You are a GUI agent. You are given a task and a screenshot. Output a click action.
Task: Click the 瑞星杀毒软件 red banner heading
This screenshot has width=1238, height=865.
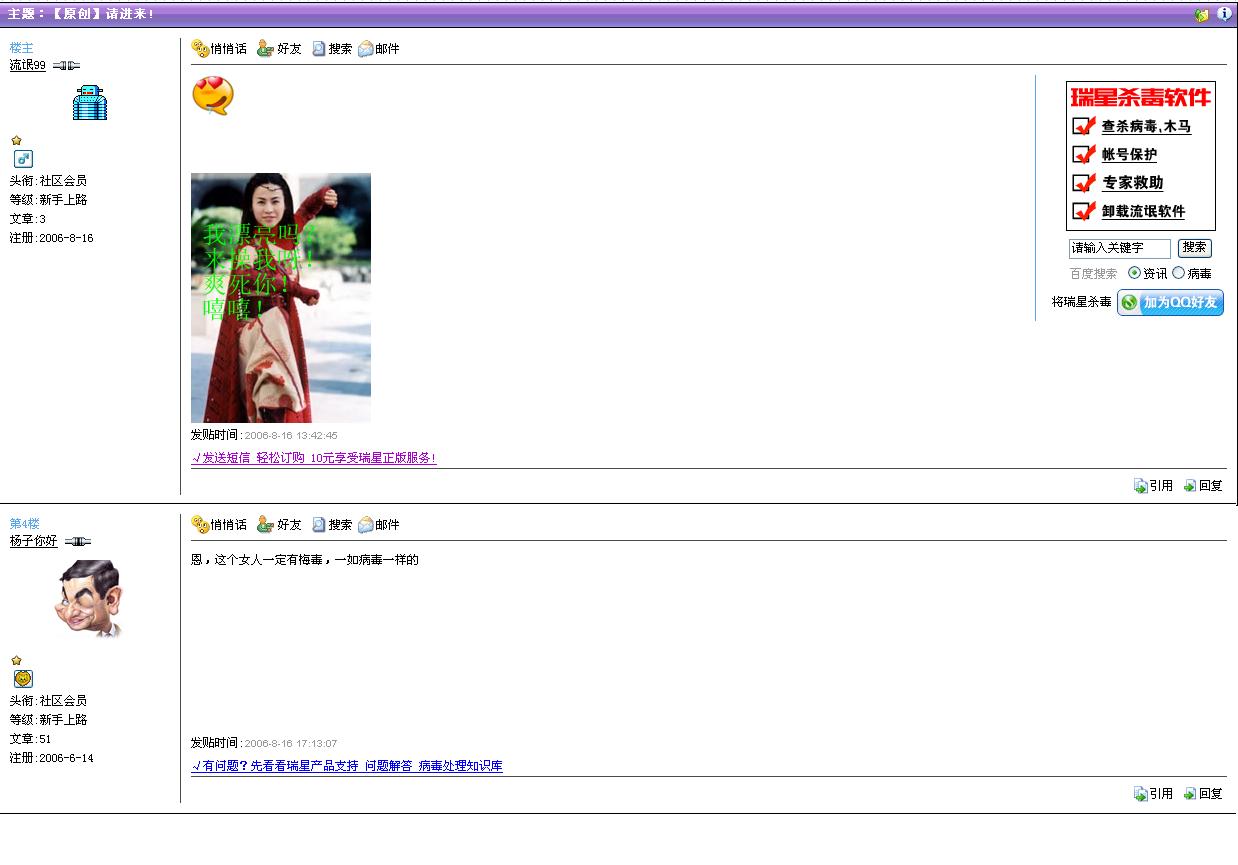1140,97
